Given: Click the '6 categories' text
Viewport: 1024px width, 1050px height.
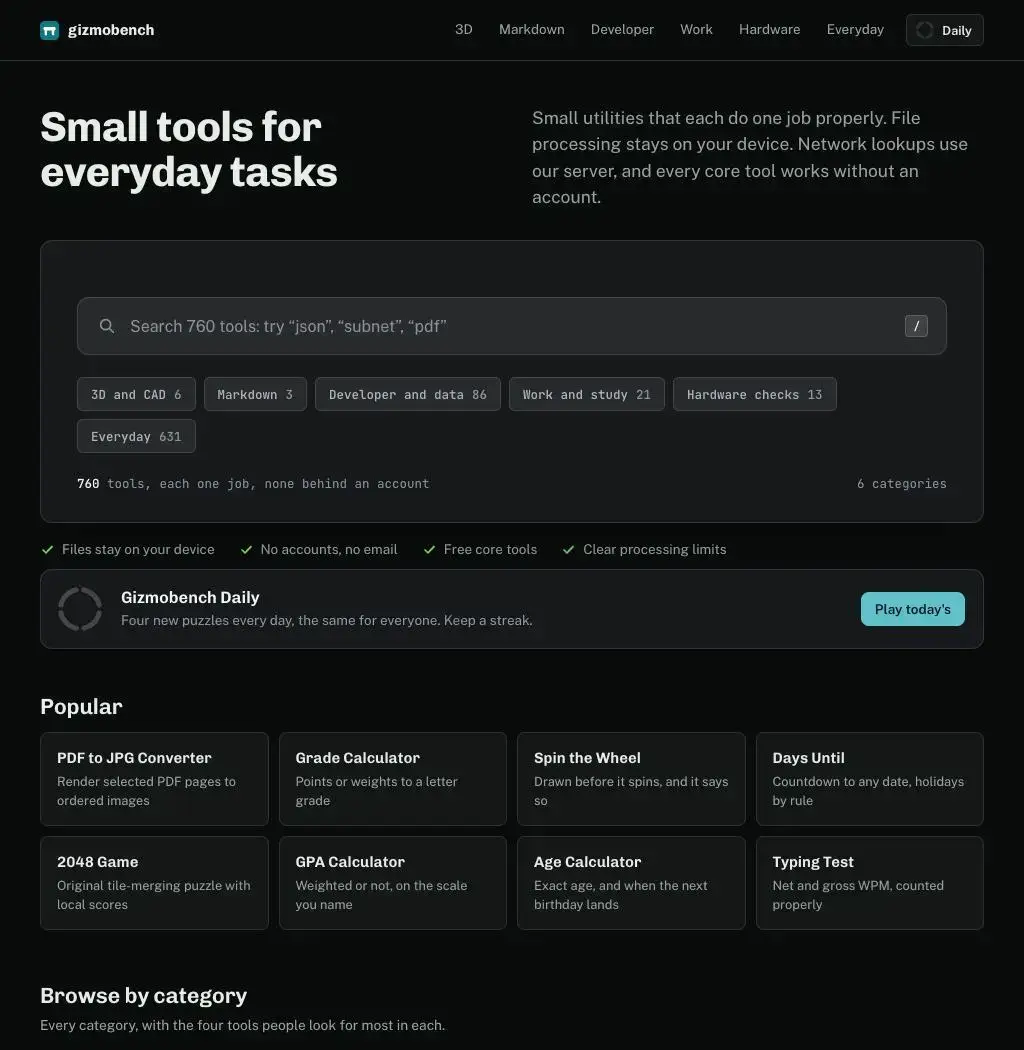Looking at the screenshot, I should 901,483.
